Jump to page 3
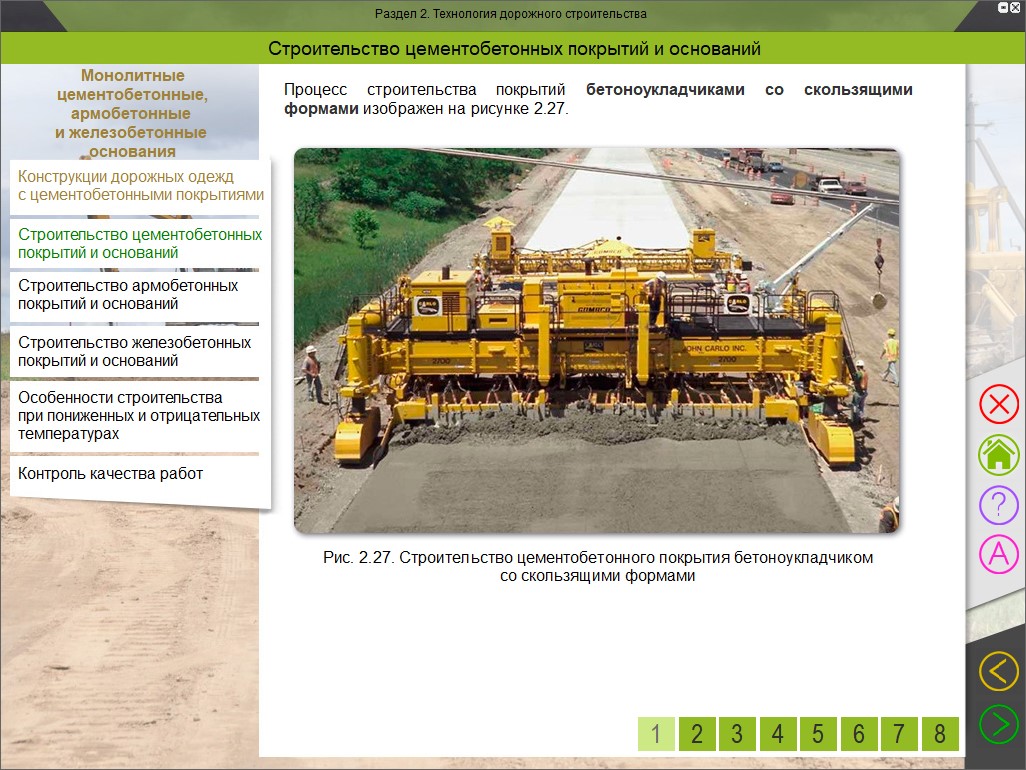 tap(737, 734)
